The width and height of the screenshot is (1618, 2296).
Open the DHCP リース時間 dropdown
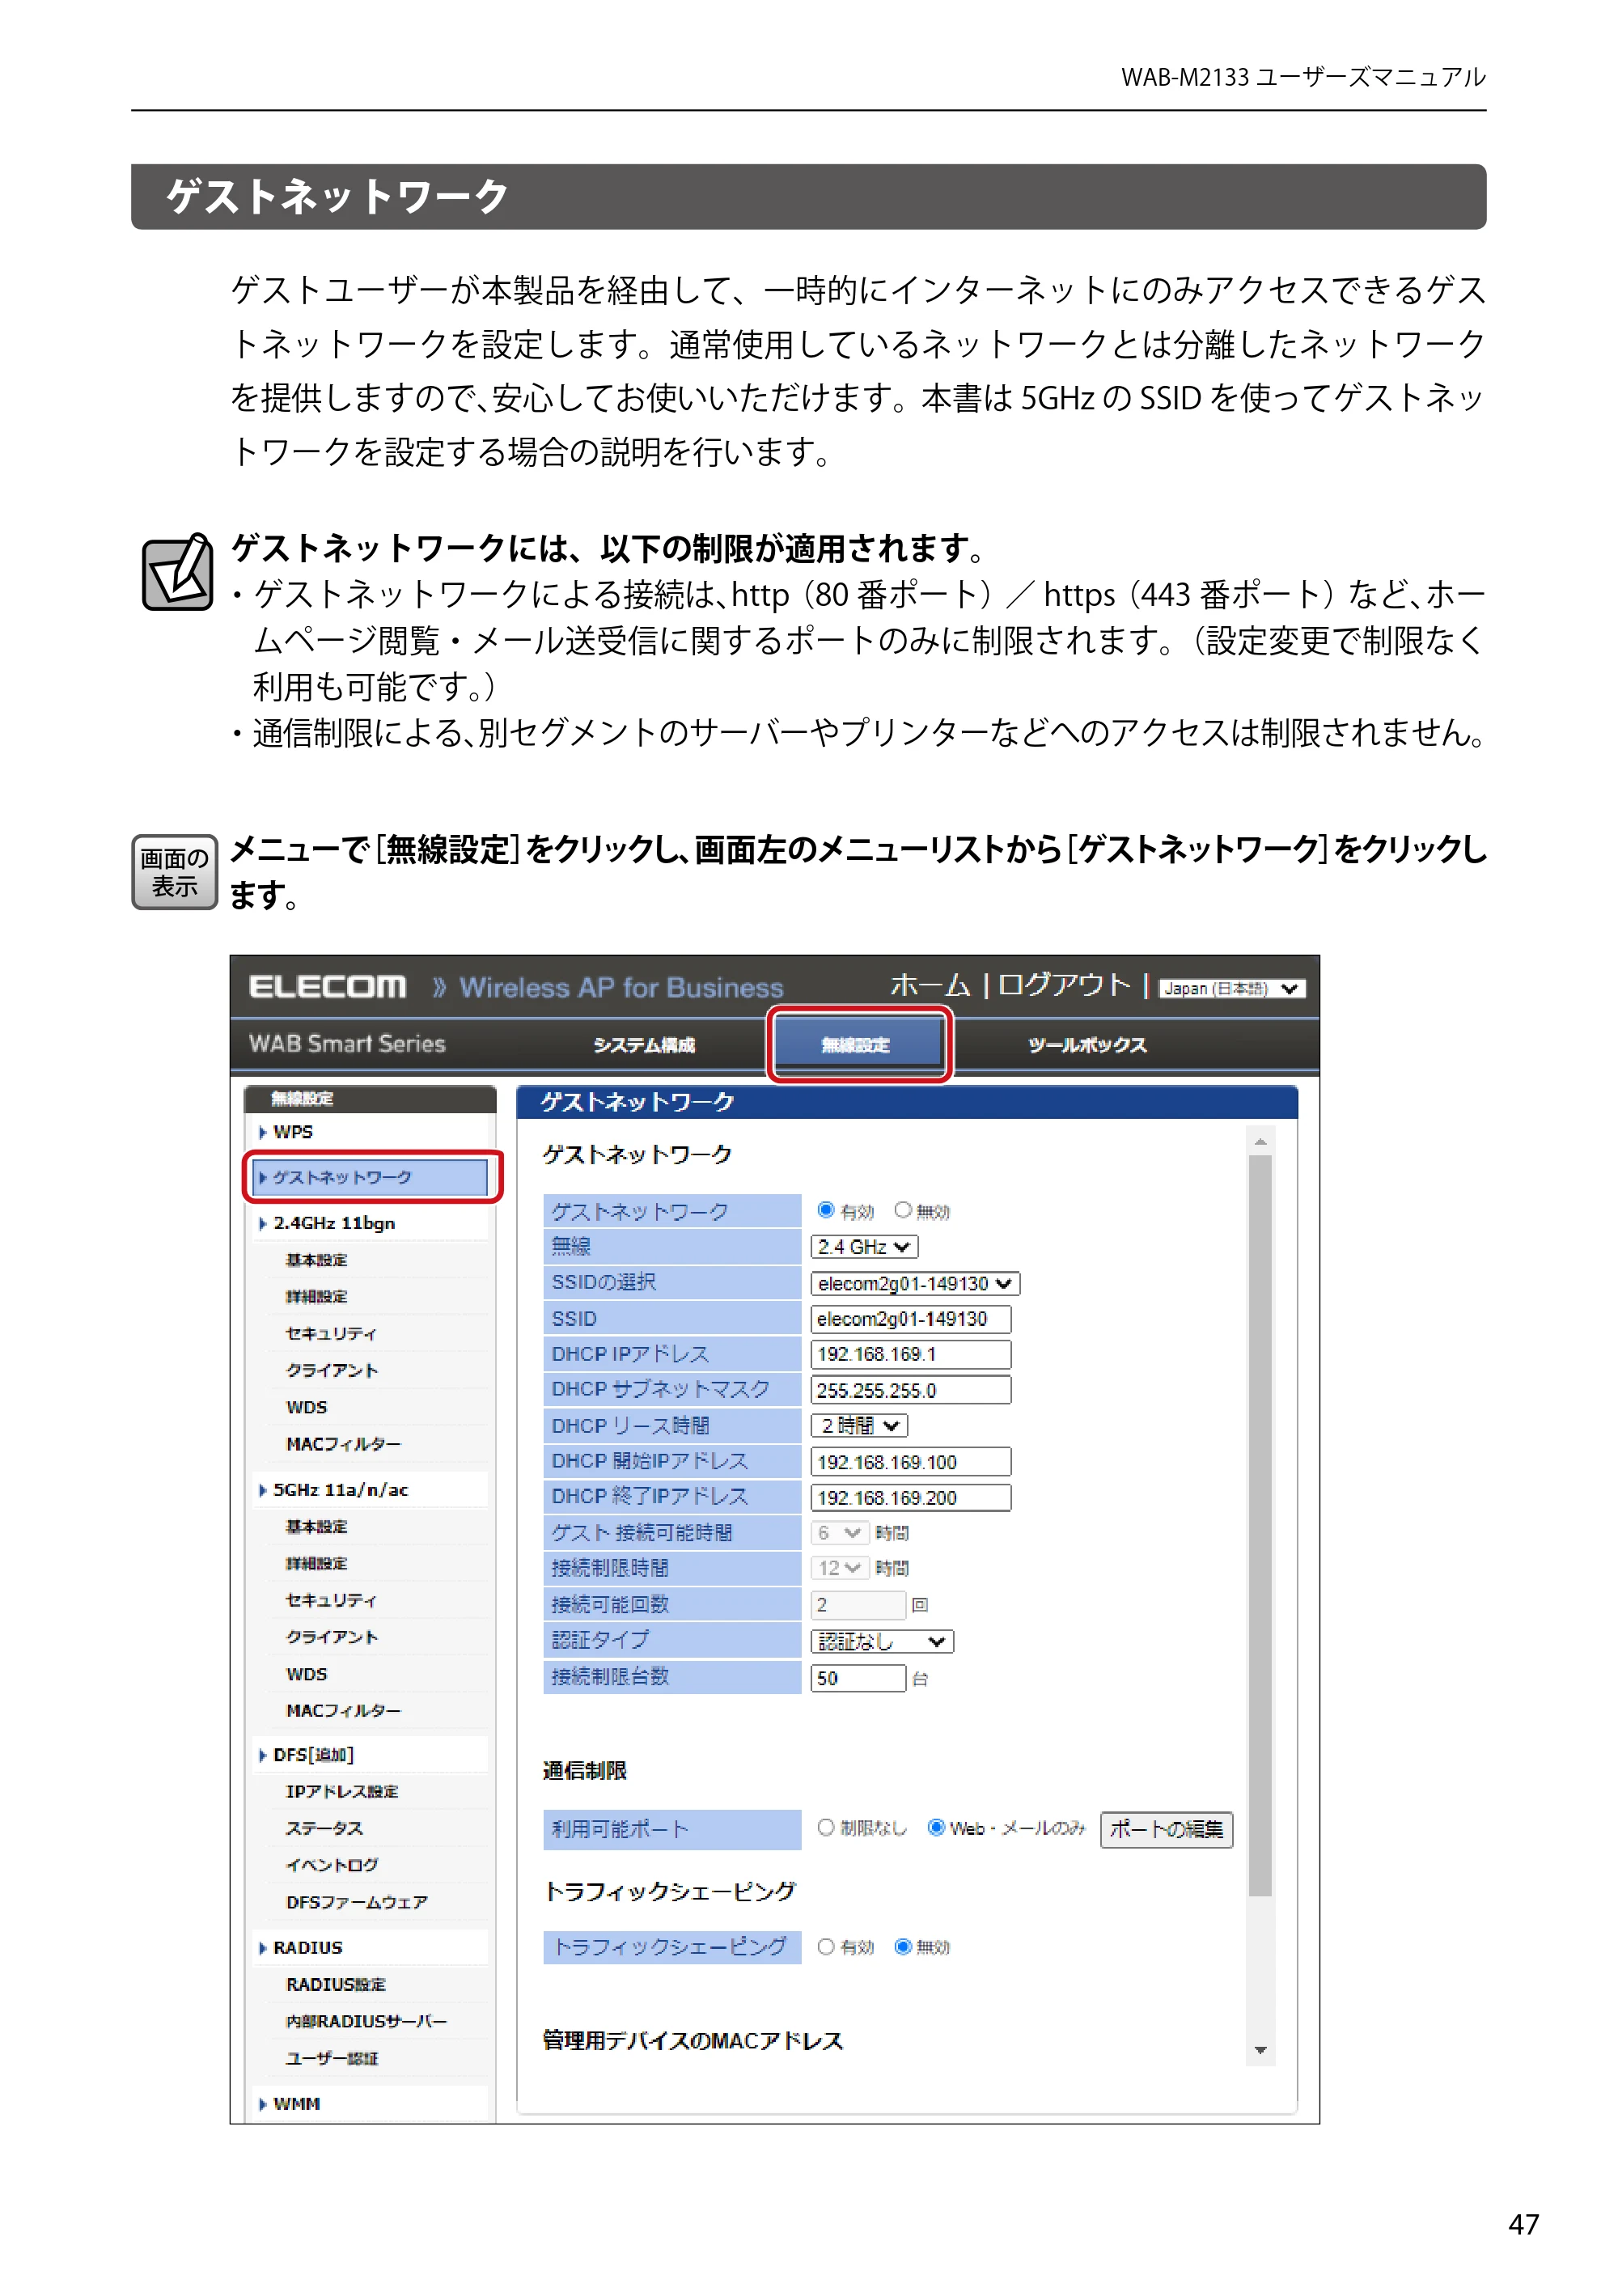[858, 1426]
